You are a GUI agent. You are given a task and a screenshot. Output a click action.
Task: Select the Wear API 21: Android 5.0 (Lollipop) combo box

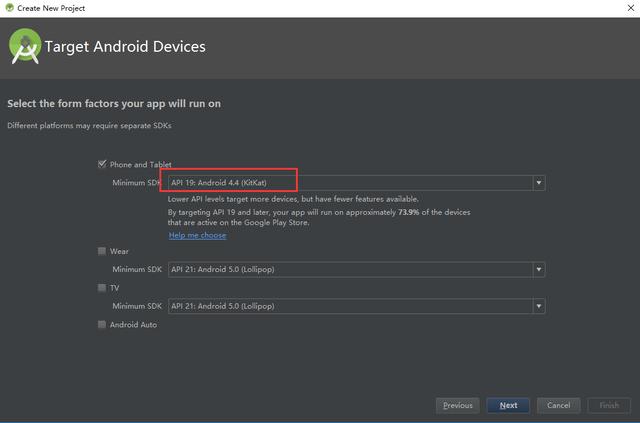click(x=356, y=269)
